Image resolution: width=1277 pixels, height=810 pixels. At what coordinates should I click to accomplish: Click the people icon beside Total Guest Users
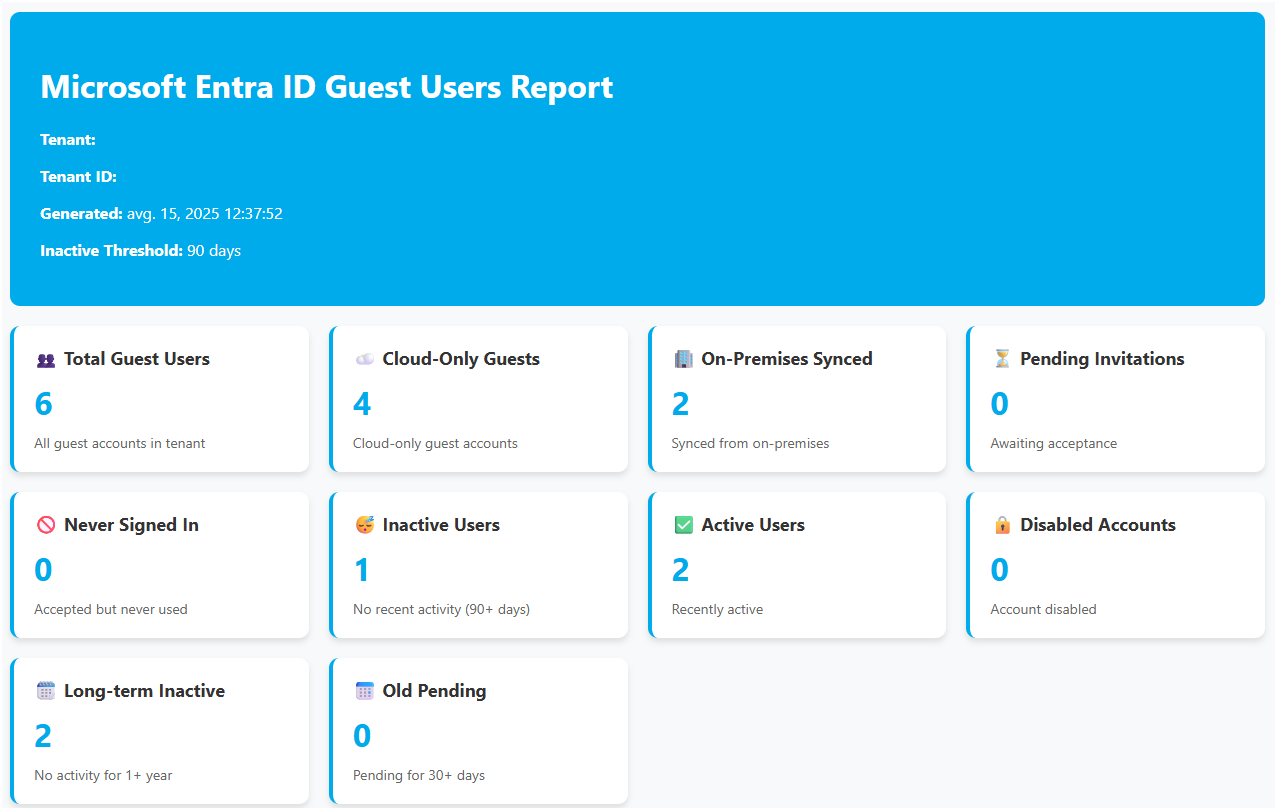click(x=45, y=359)
